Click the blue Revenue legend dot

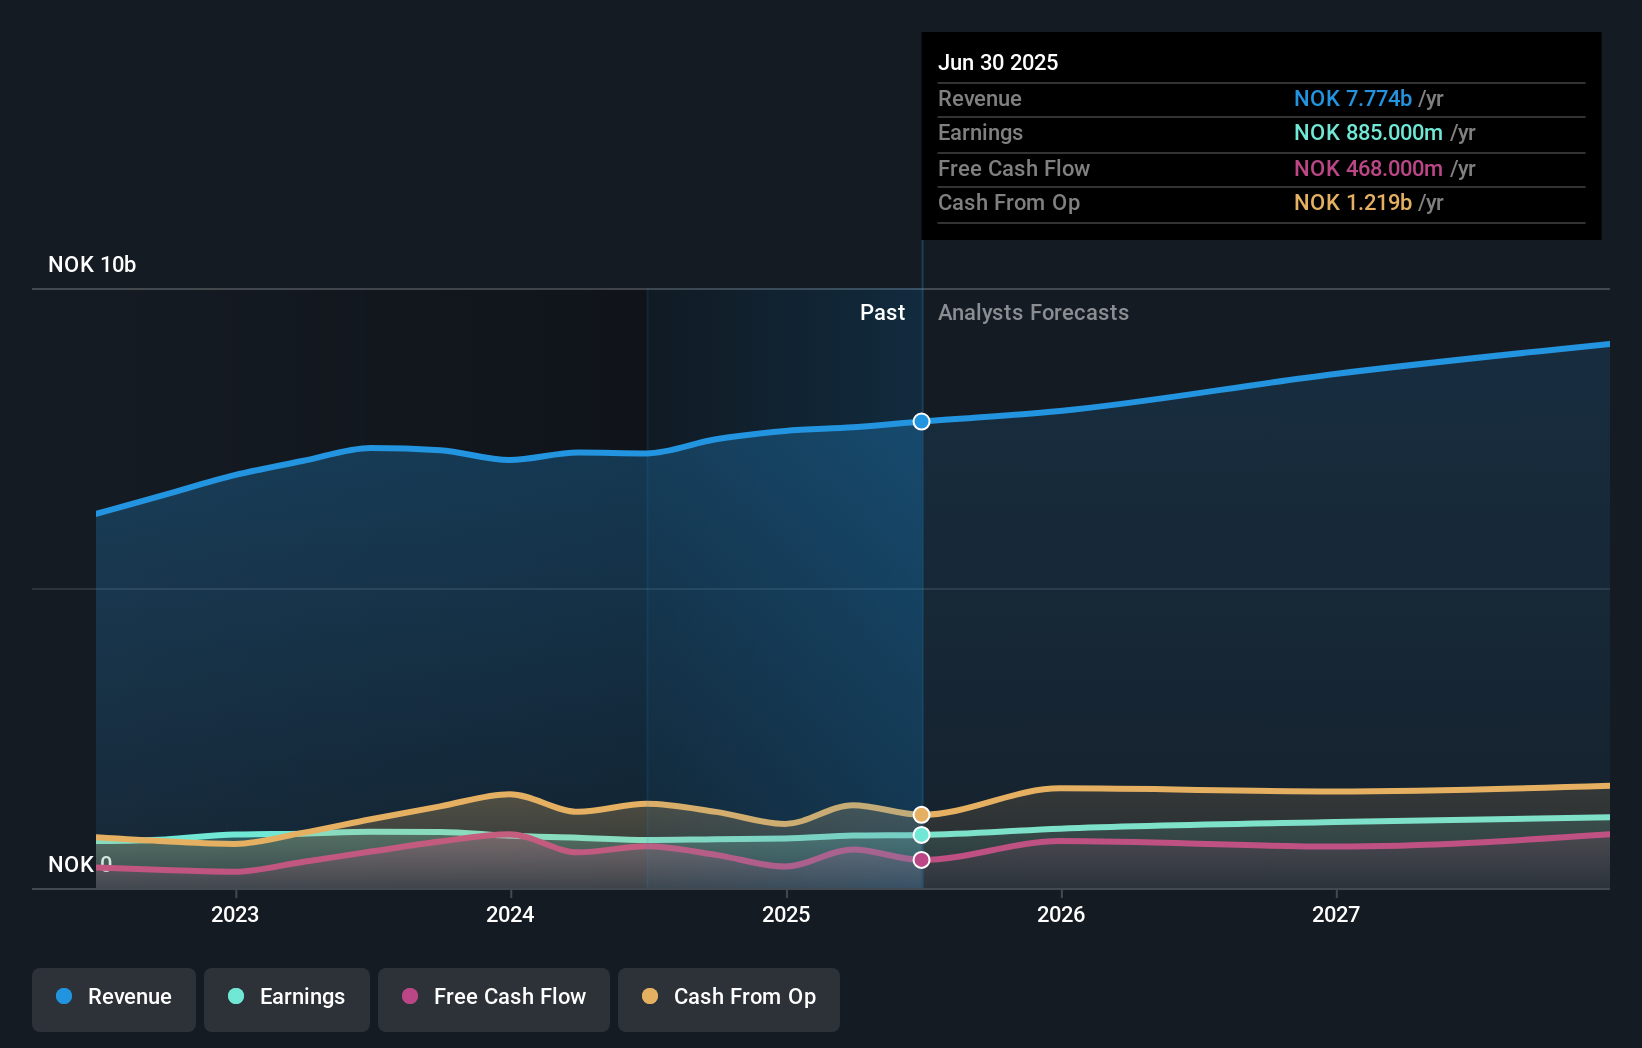[64, 997]
